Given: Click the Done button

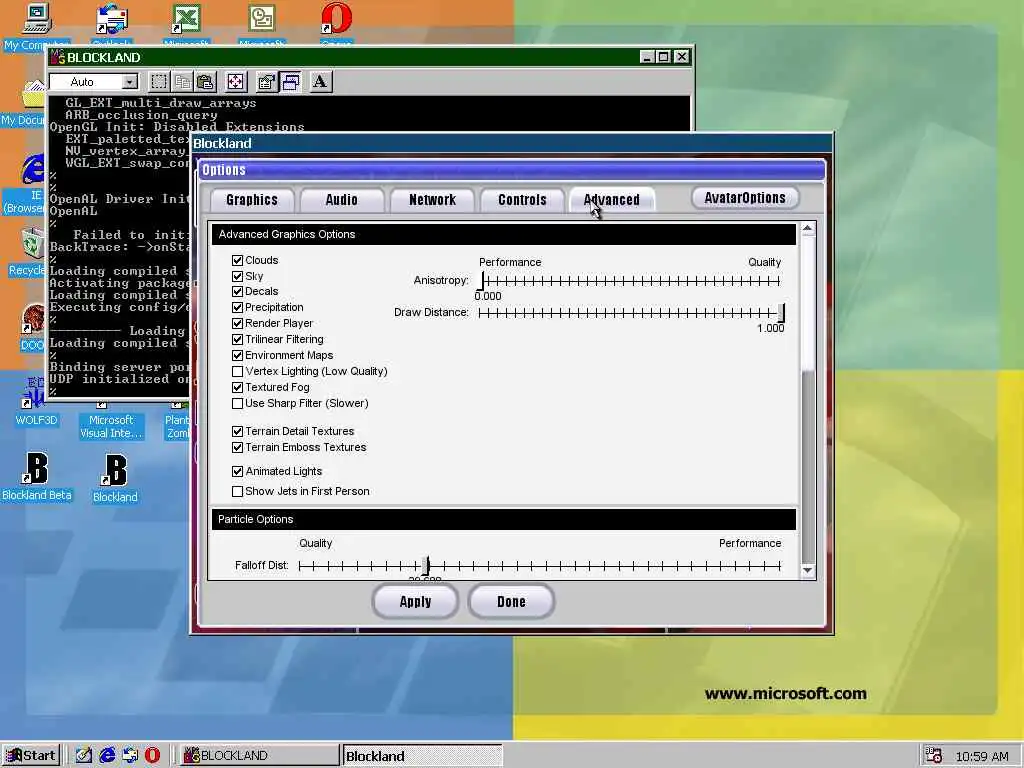Looking at the screenshot, I should point(511,601).
